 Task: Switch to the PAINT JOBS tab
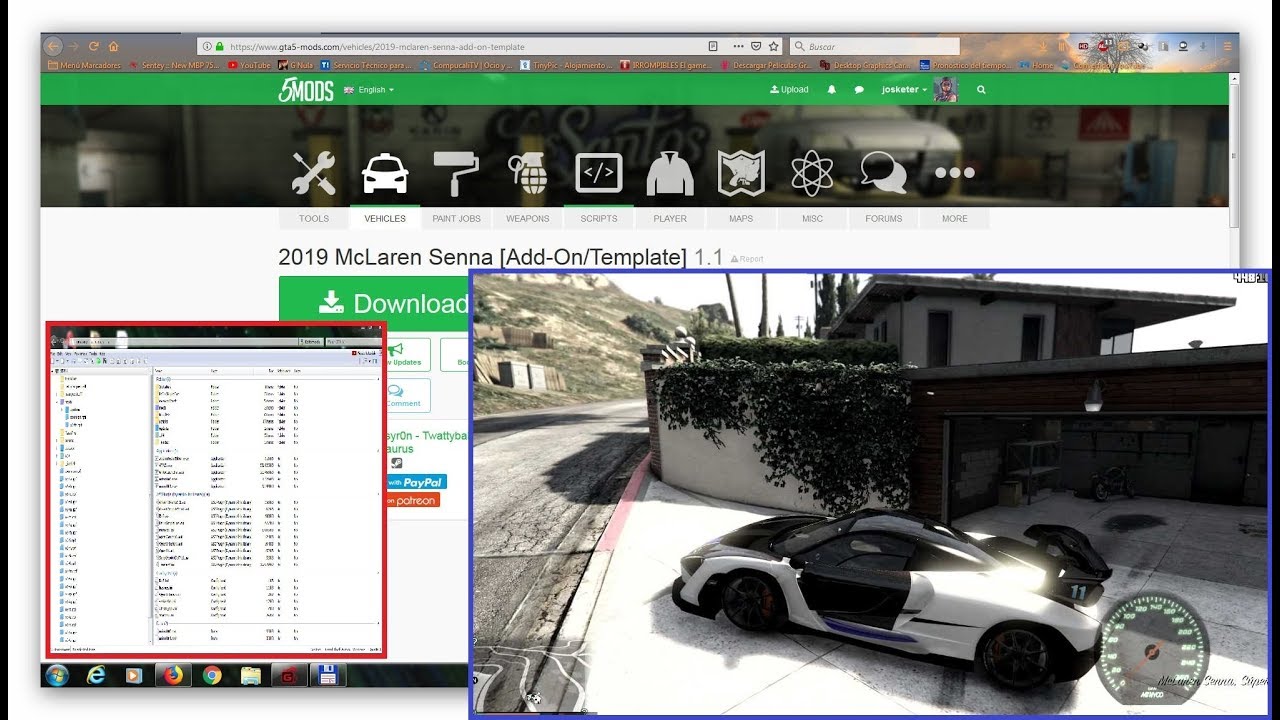pos(456,218)
